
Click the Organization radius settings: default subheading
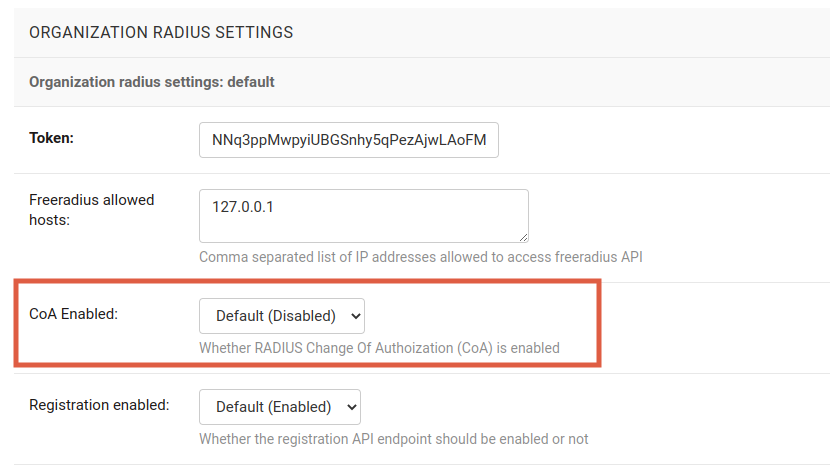click(152, 82)
